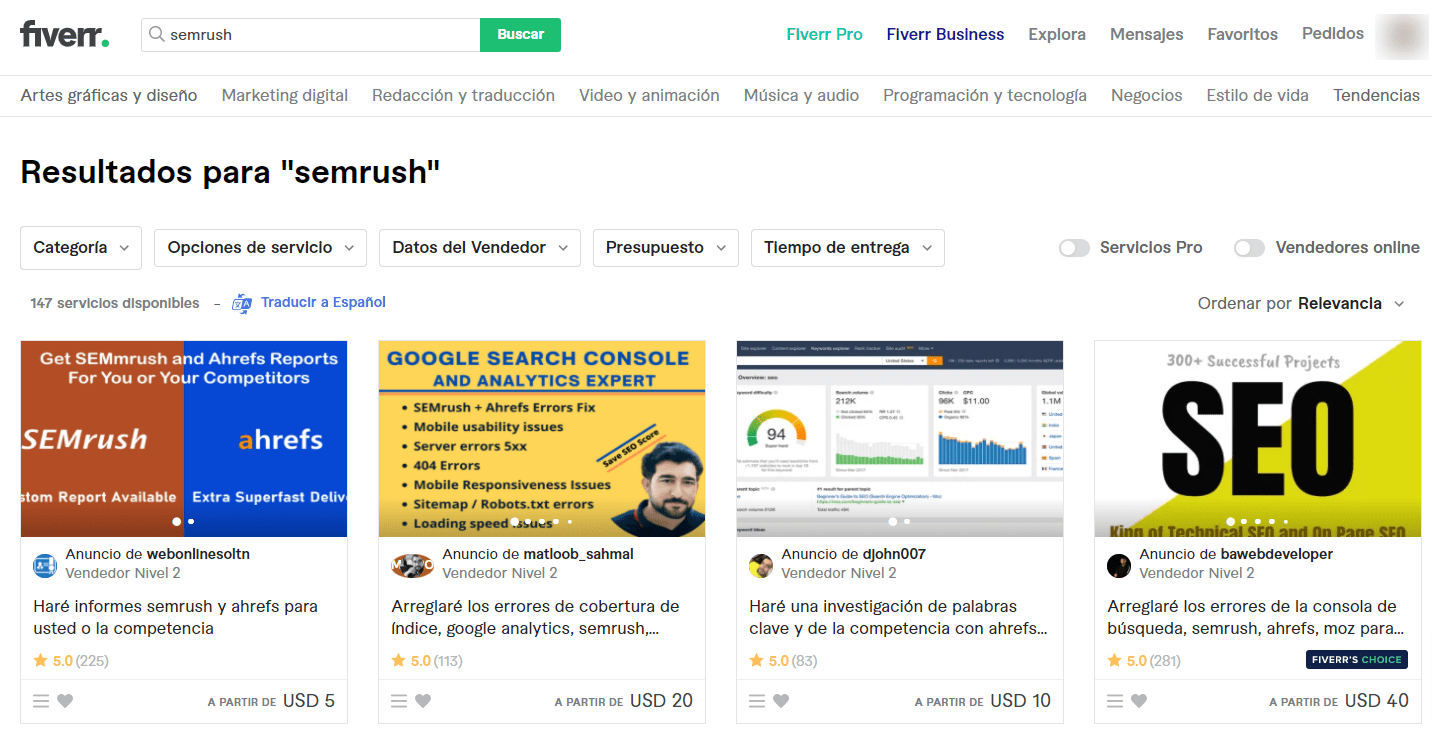
Task: Open gig title 'Arreglaré los errores de la consola'
Action: [1255, 617]
